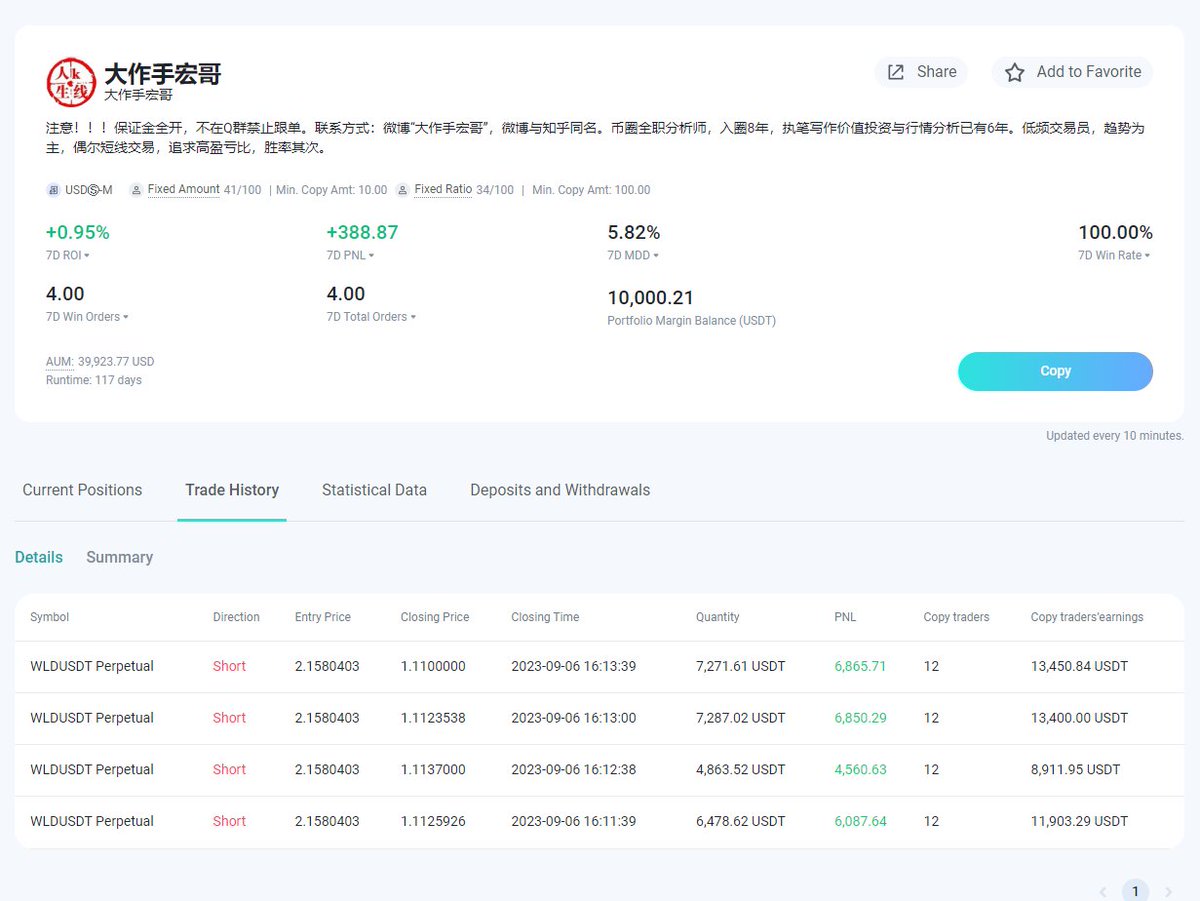Click the Copy traders column header

tap(956, 617)
